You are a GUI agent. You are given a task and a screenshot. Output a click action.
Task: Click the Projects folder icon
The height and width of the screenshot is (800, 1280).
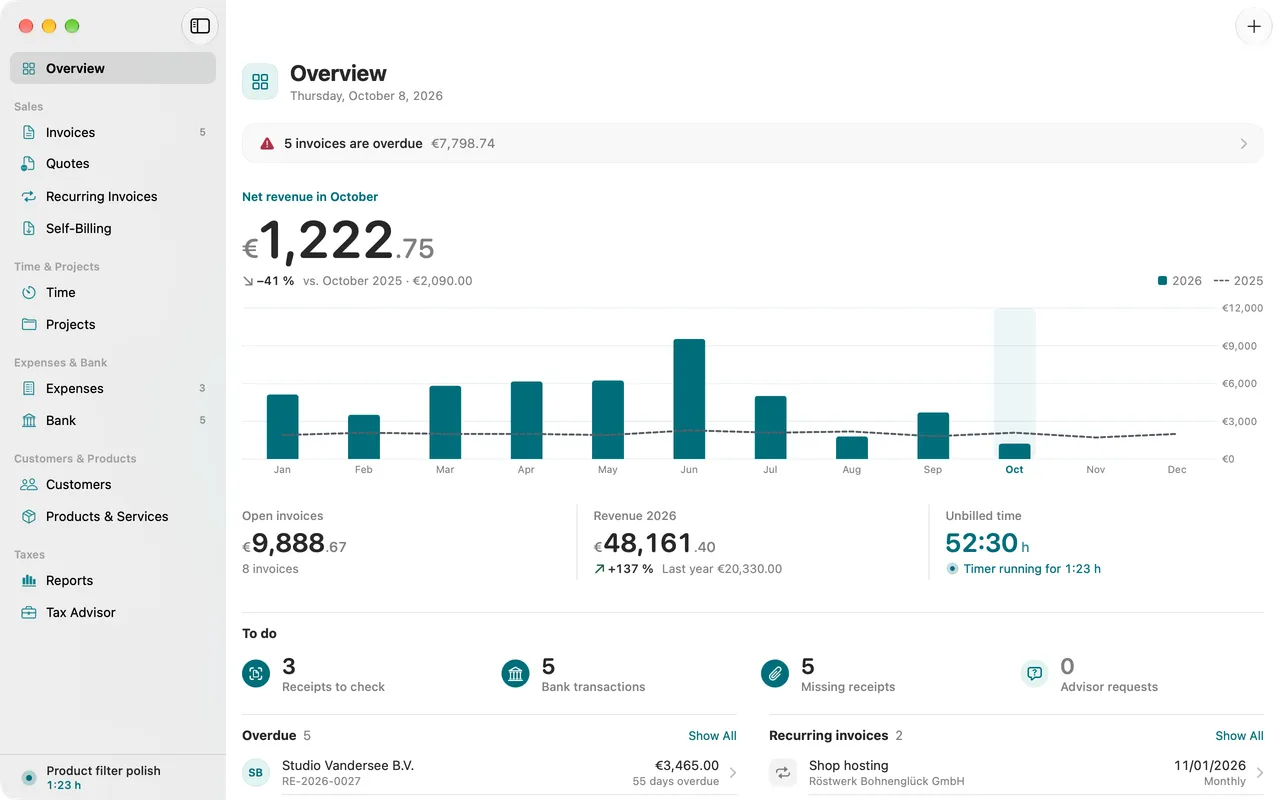pyautogui.click(x=29, y=324)
